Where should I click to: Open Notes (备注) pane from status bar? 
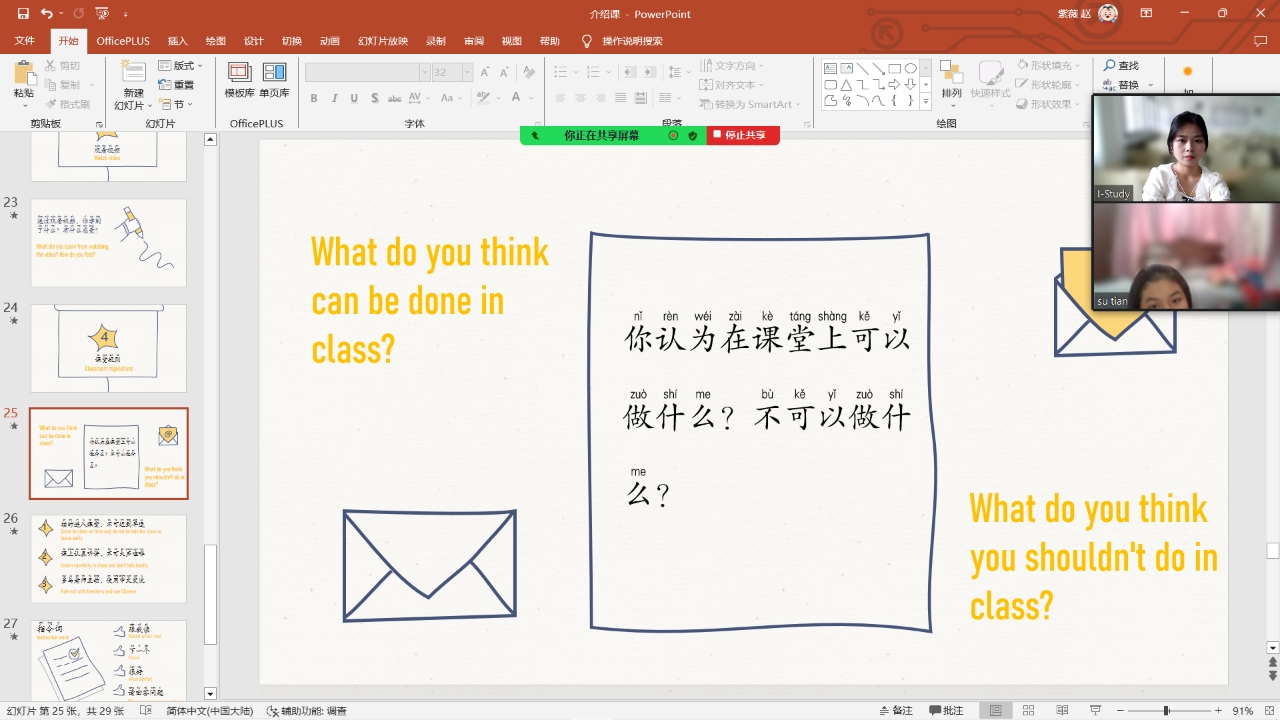coord(896,711)
